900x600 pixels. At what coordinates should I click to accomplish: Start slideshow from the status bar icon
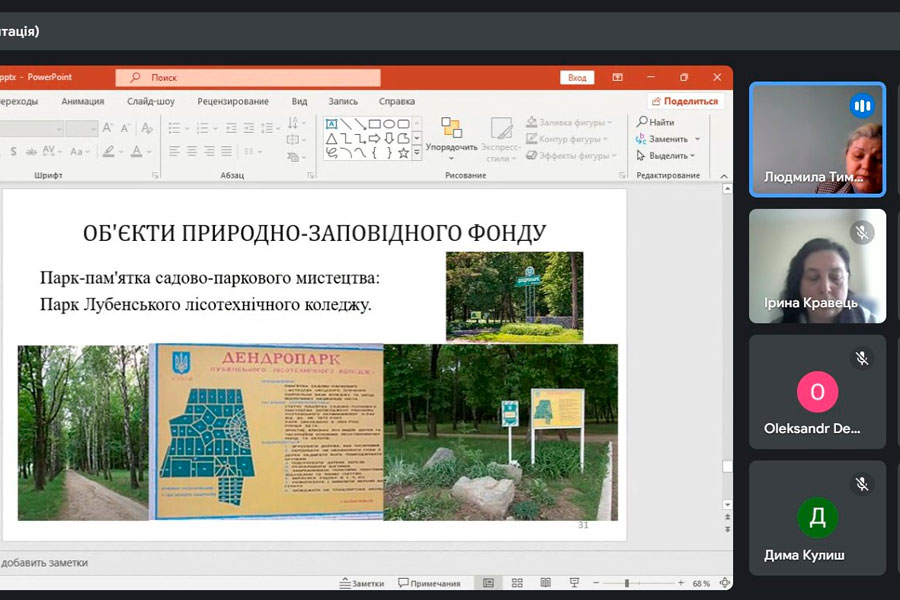point(576,583)
